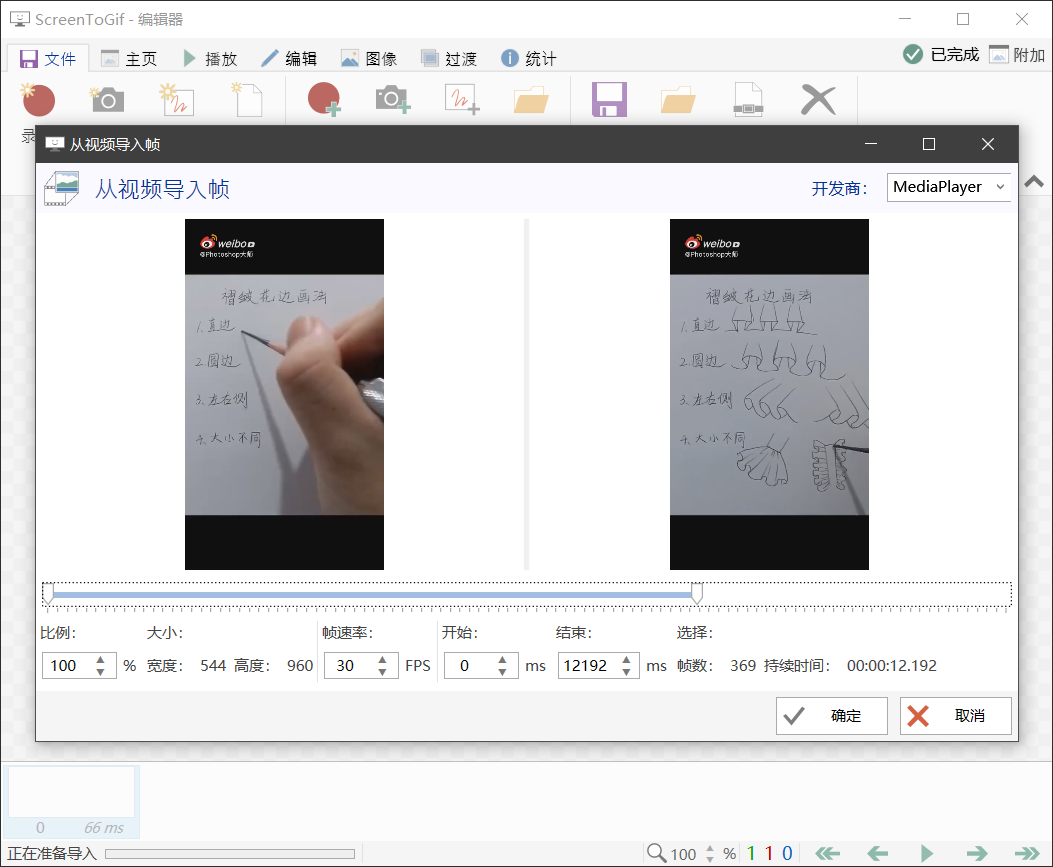Click the start time field 0
The width and height of the screenshot is (1053, 867).
(x=469, y=666)
